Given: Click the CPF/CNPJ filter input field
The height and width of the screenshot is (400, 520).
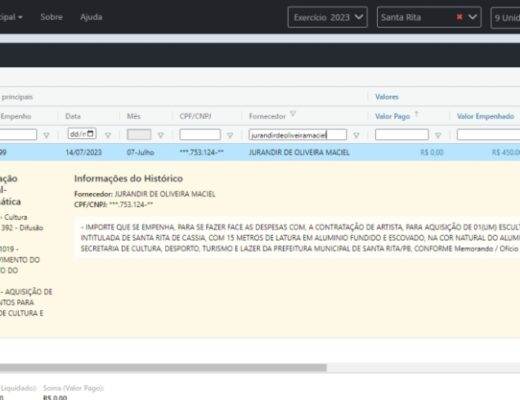Looking at the screenshot, I should point(200,135).
